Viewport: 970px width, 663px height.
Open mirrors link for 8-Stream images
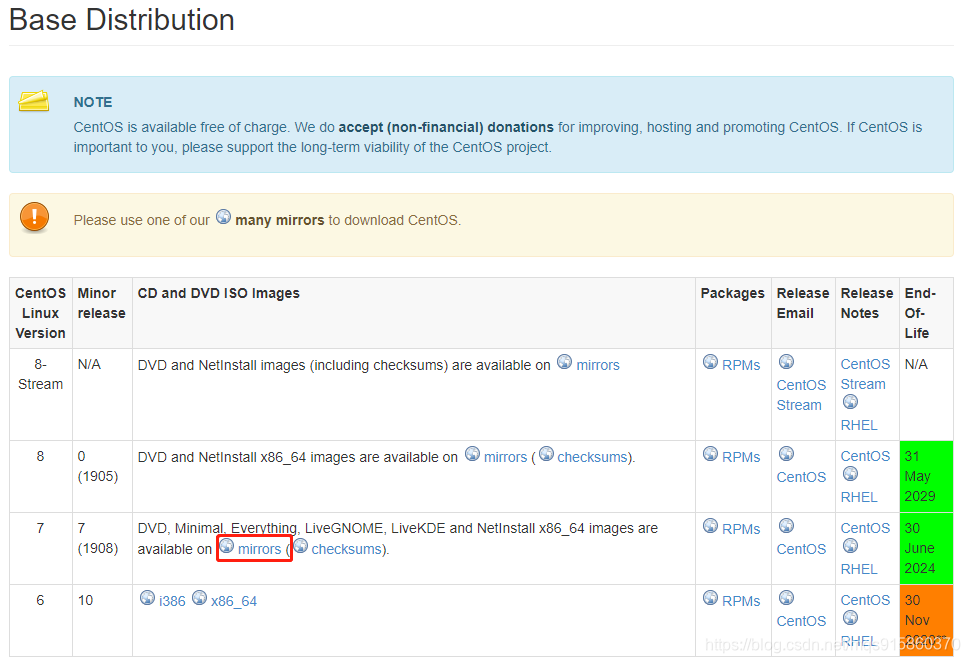tap(598, 366)
